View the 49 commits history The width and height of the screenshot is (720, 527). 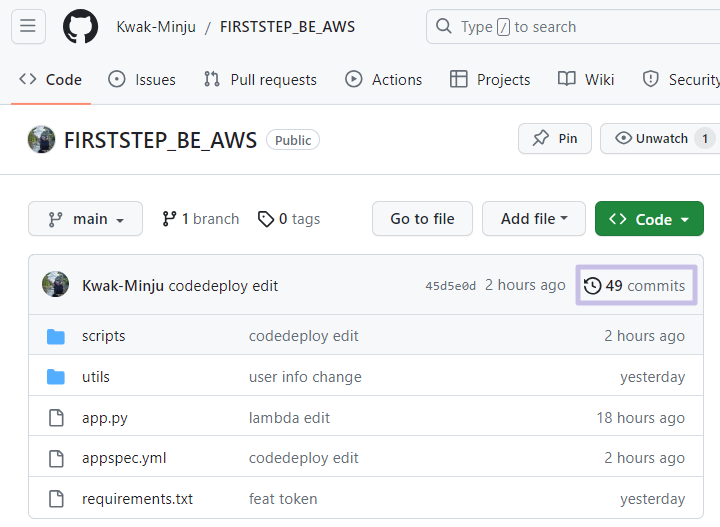coord(636,285)
